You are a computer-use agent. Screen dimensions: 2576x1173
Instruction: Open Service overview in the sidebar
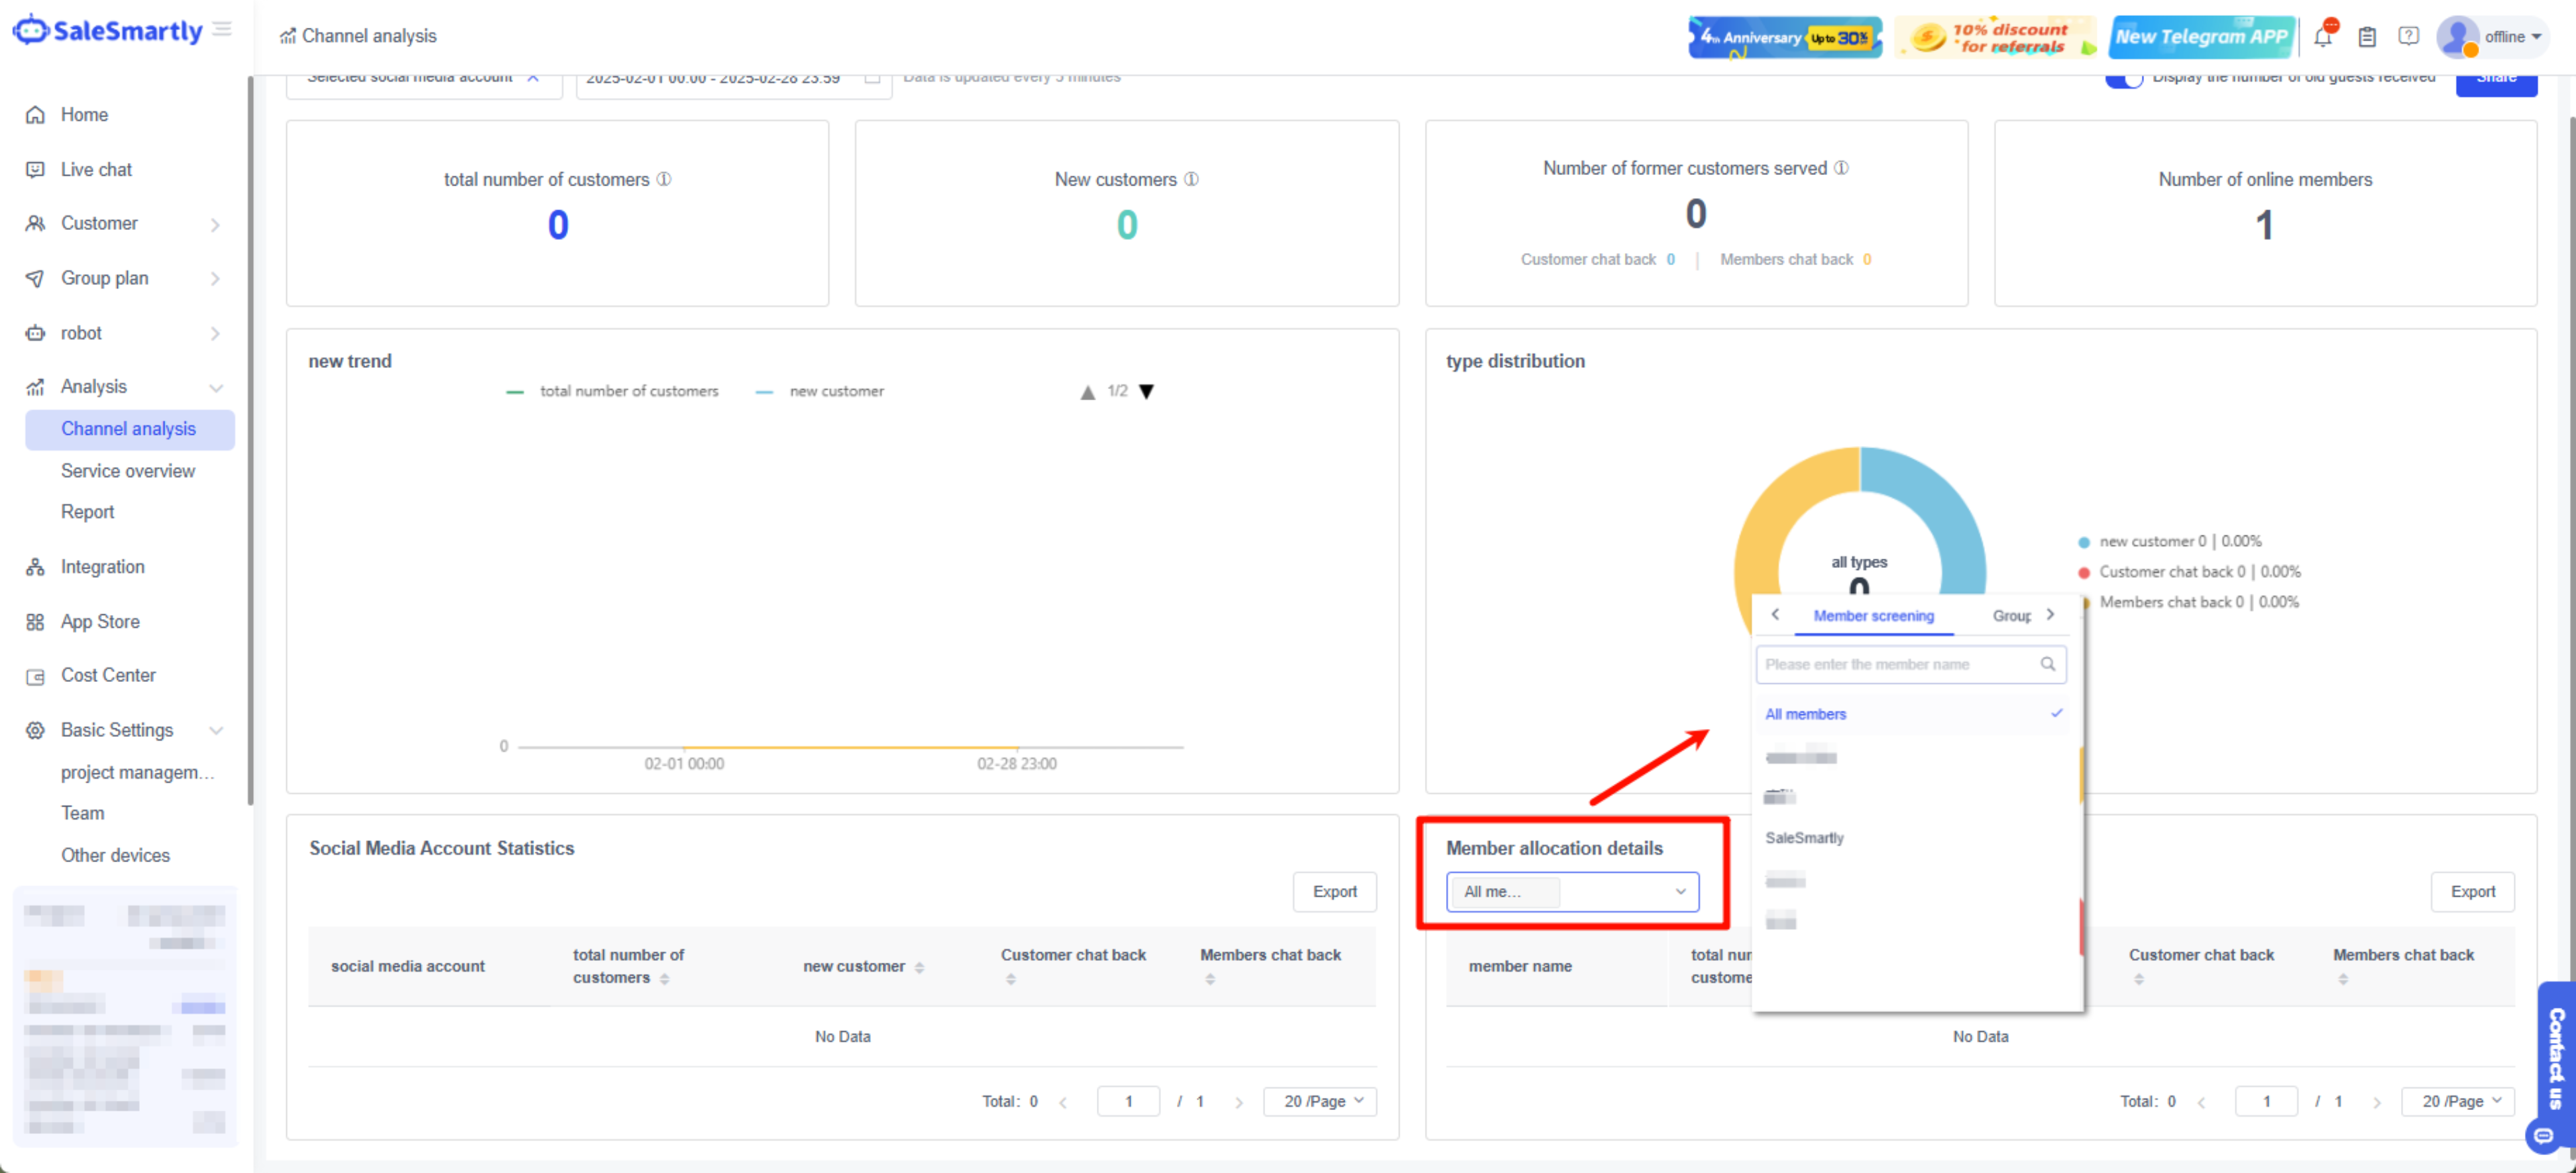(x=128, y=471)
